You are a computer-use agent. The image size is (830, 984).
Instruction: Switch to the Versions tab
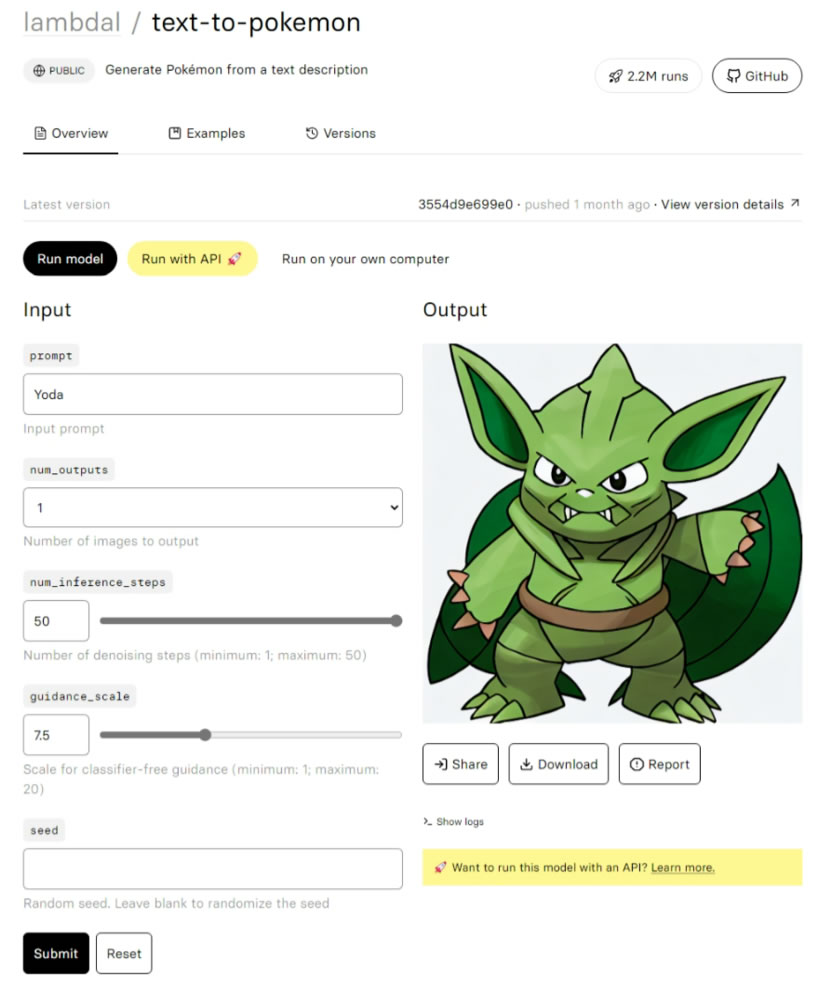pyautogui.click(x=341, y=133)
